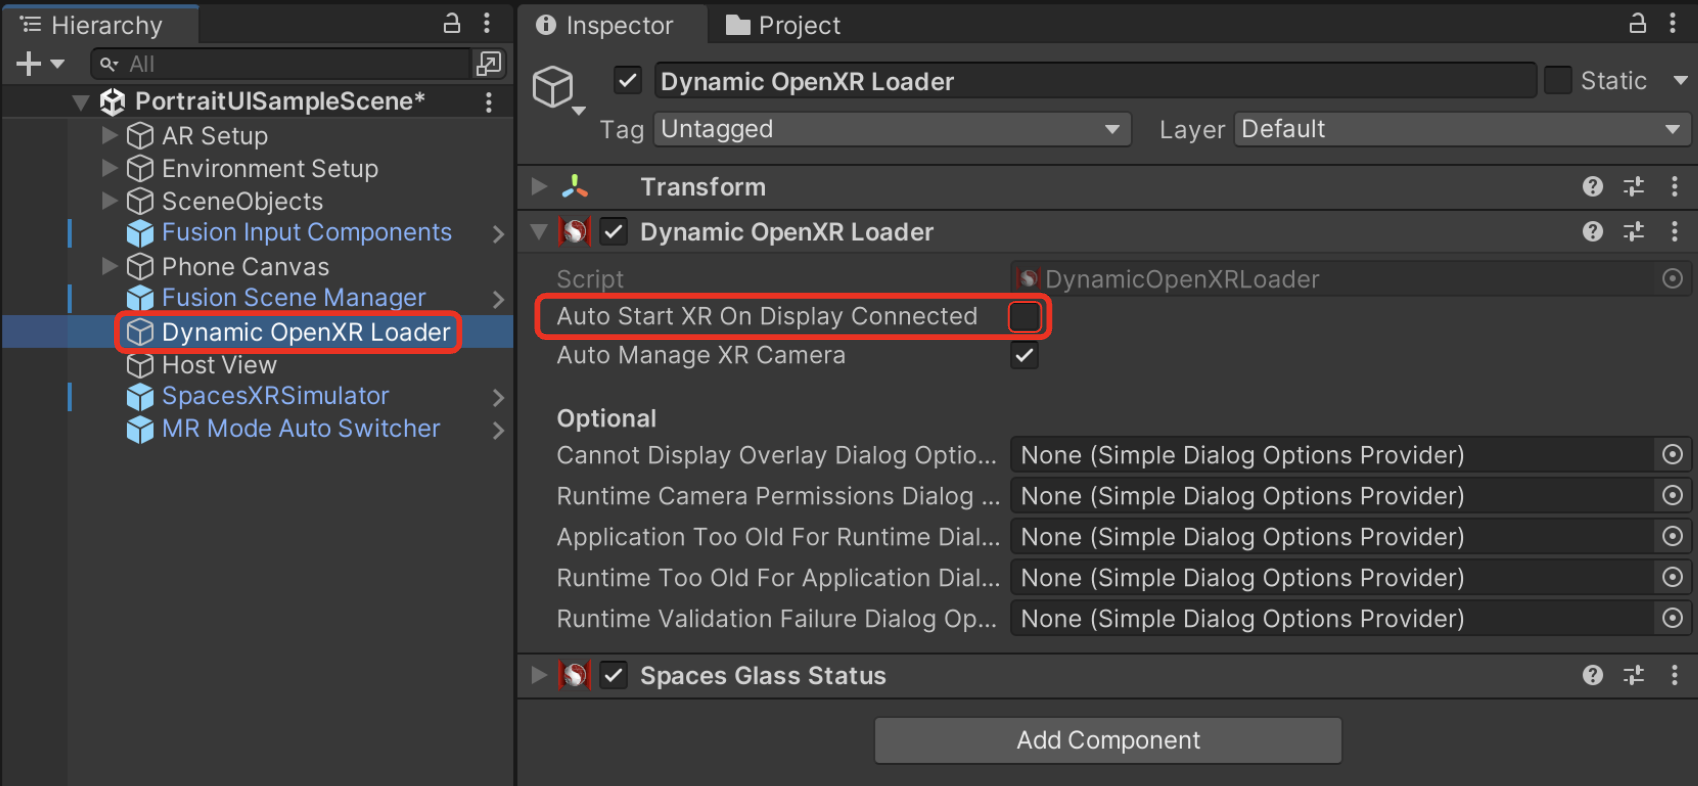Click the Hierarchy panel lock icon
The width and height of the screenshot is (1698, 786).
coord(452,23)
